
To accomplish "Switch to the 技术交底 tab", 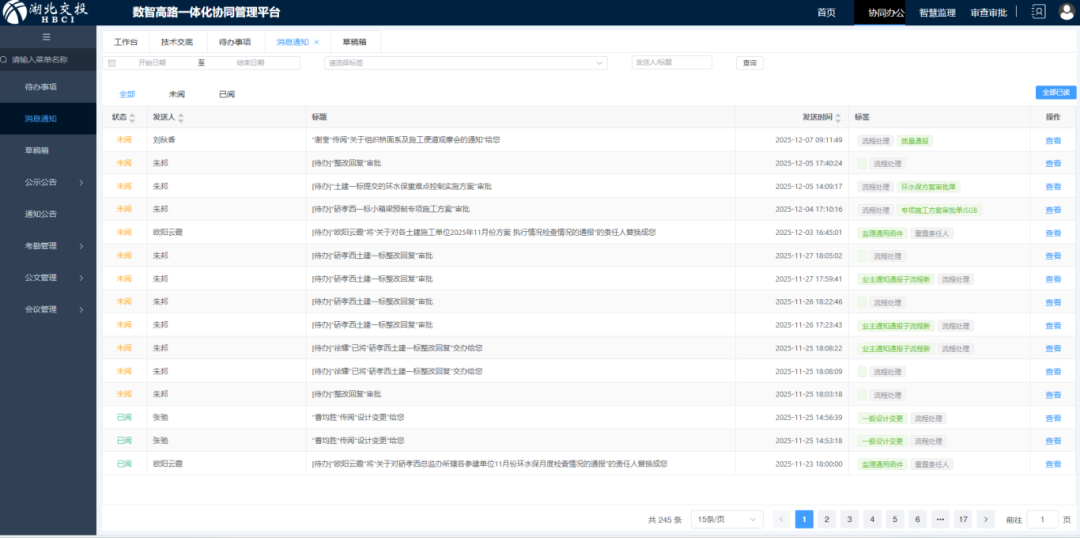I will (177, 42).
